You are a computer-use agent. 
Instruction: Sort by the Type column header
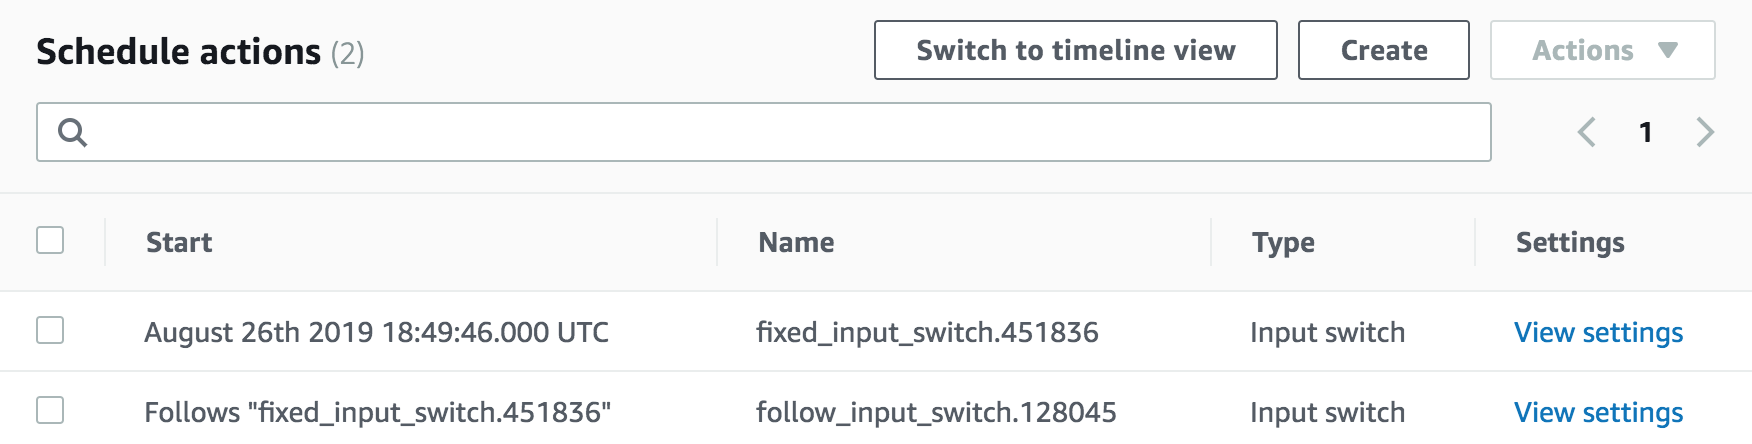(x=1283, y=243)
